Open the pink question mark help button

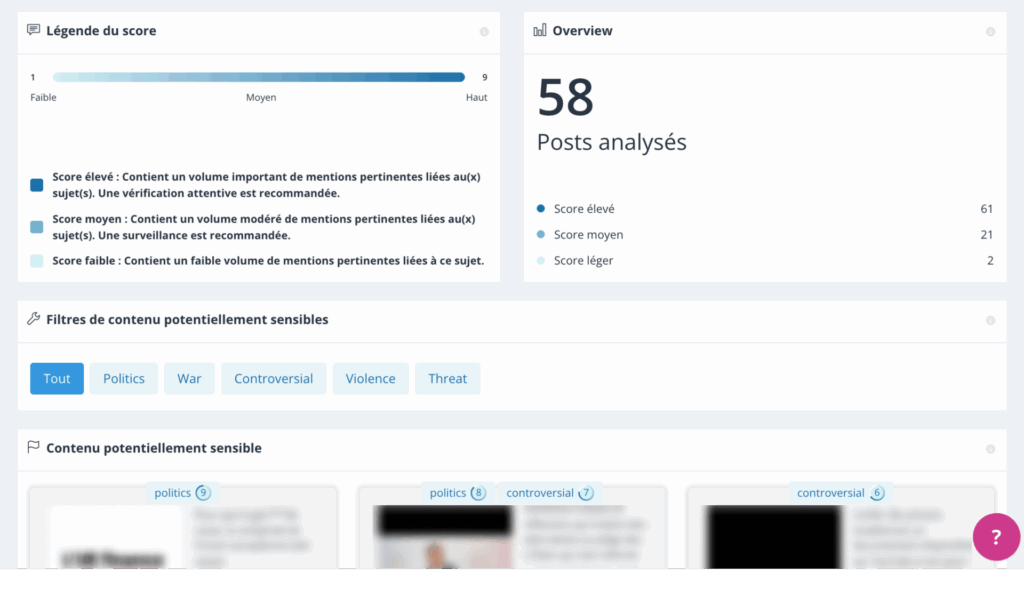(995, 538)
